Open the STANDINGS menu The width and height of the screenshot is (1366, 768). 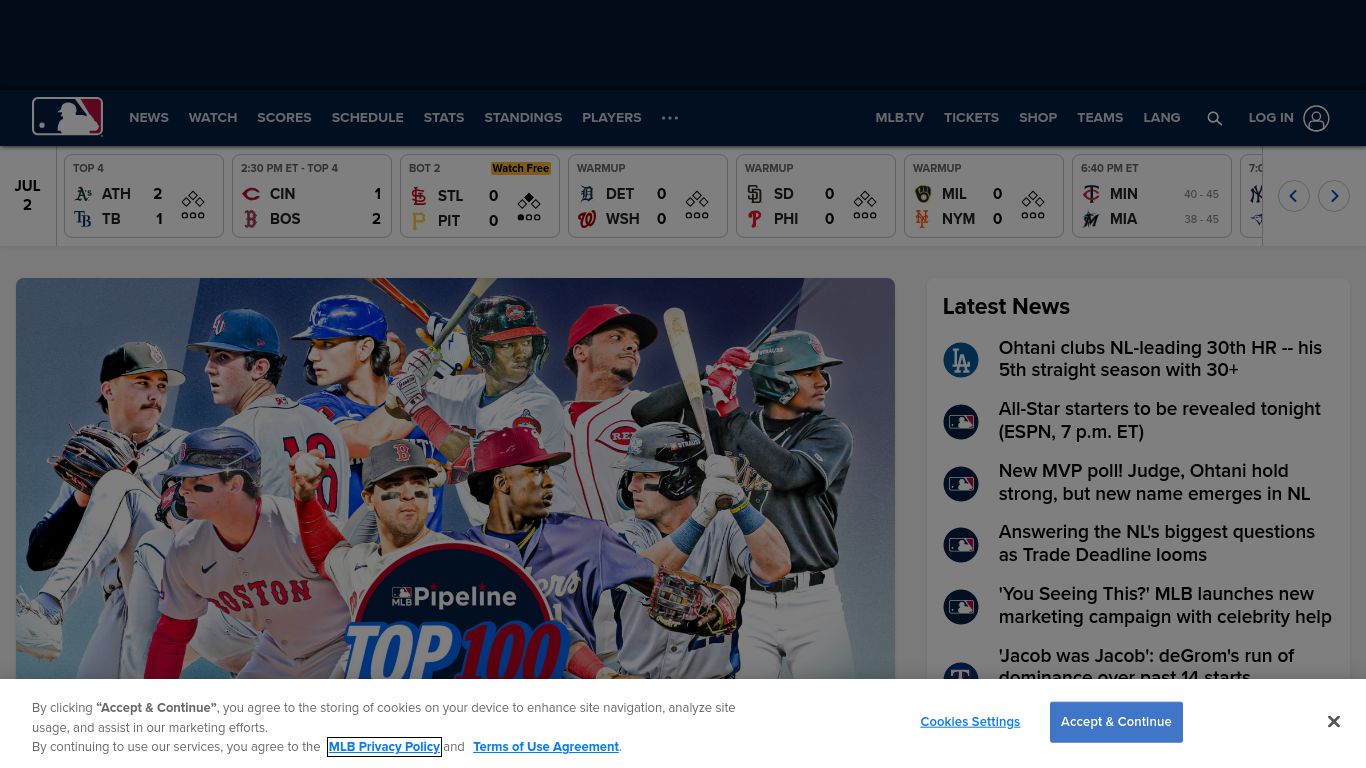(x=523, y=118)
